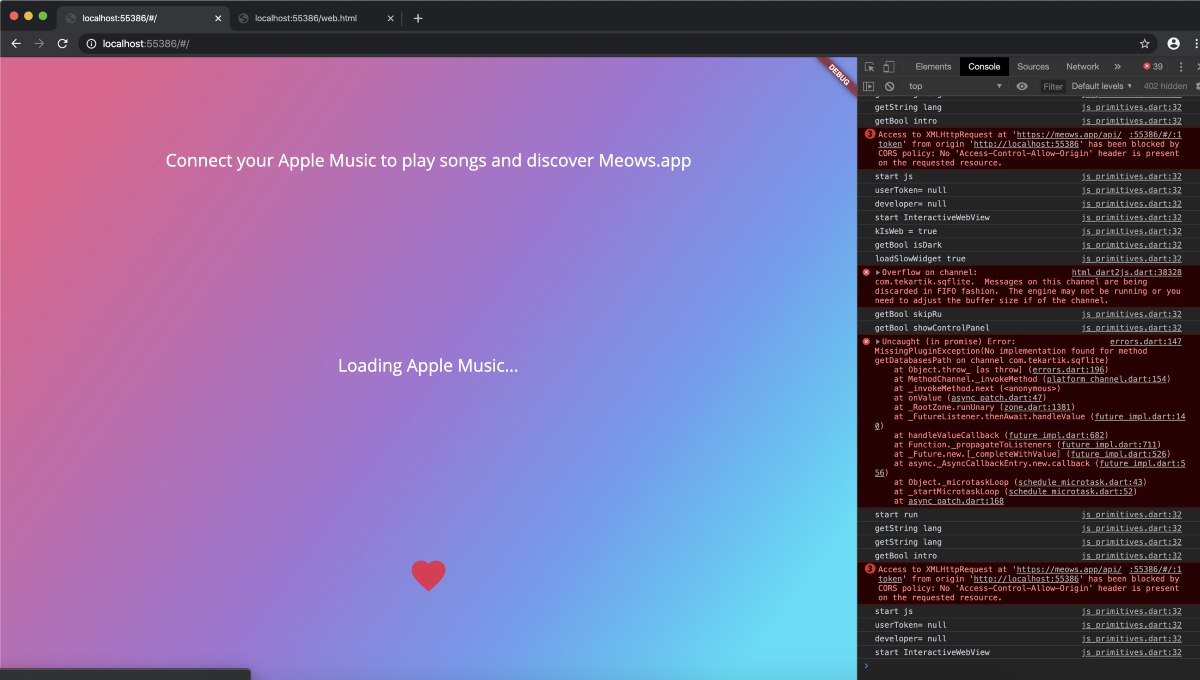This screenshot has height=680, width=1200.
Task: Bookmark this page with the star icon
Action: tap(1144, 44)
